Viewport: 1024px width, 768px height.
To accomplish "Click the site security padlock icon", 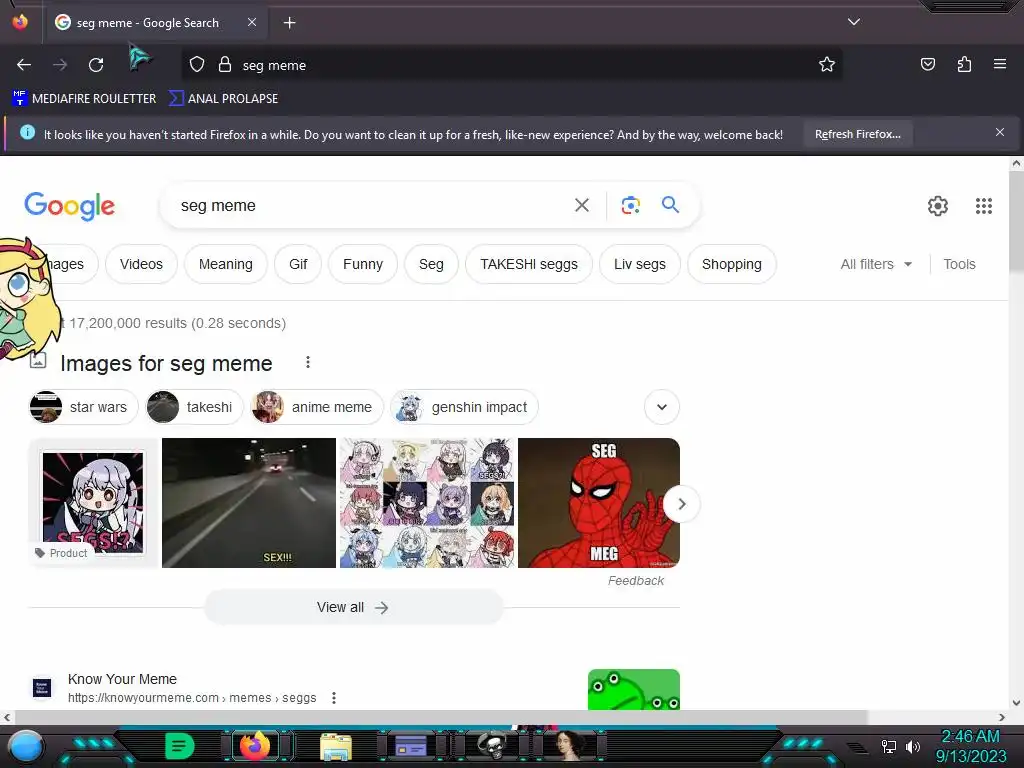I will tap(225, 65).
